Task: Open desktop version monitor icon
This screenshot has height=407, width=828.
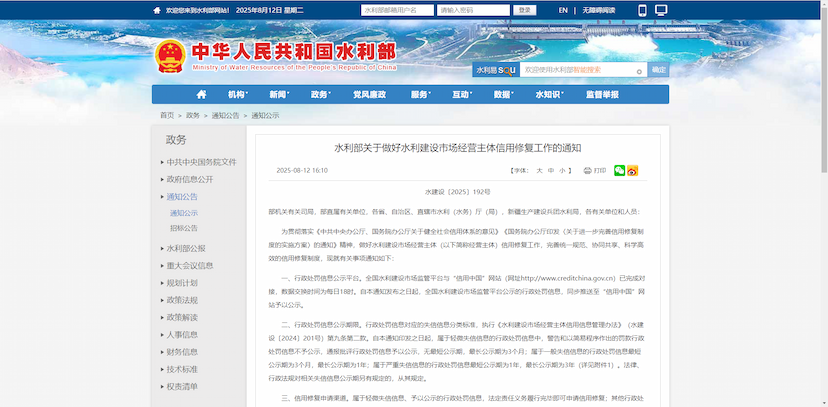Action: [661, 10]
